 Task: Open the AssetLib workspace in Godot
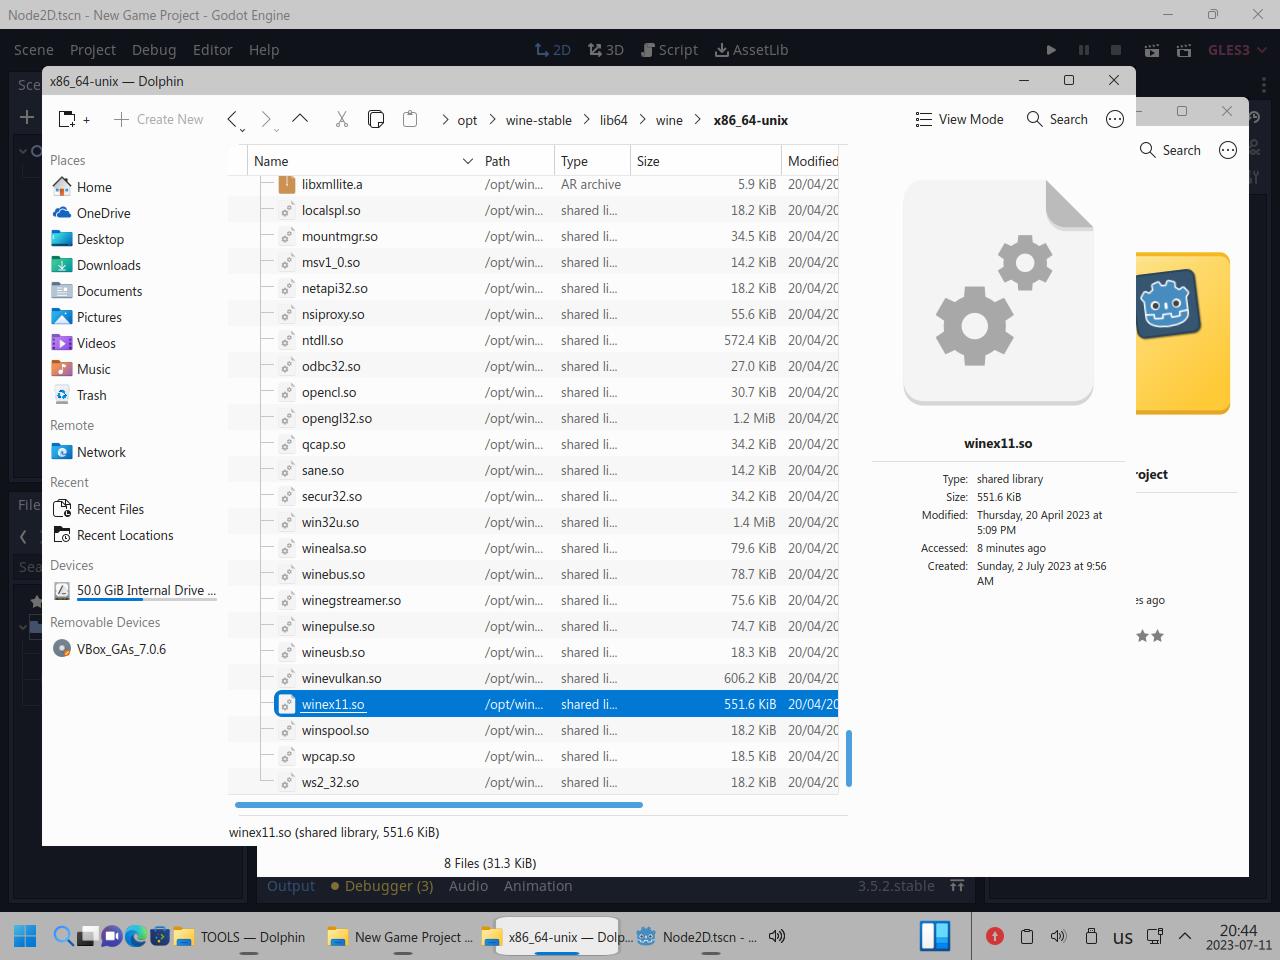751,50
